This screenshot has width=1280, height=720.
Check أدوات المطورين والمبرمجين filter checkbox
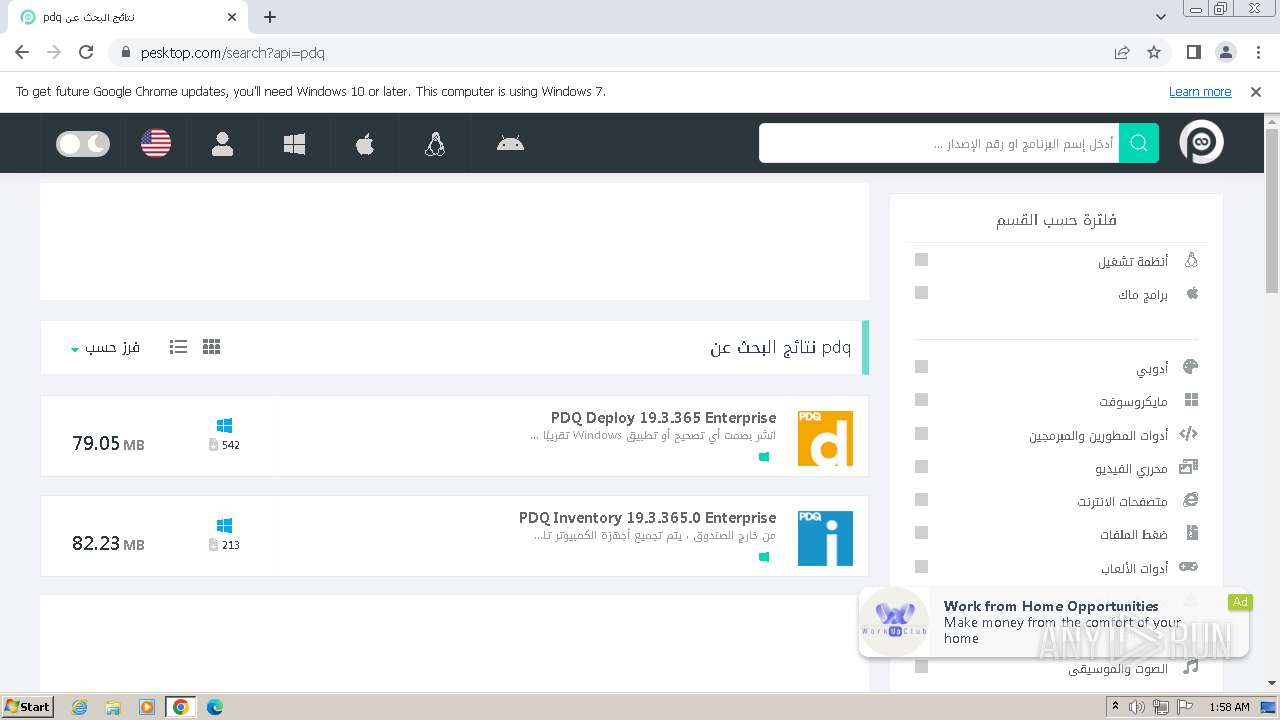[x=922, y=434]
